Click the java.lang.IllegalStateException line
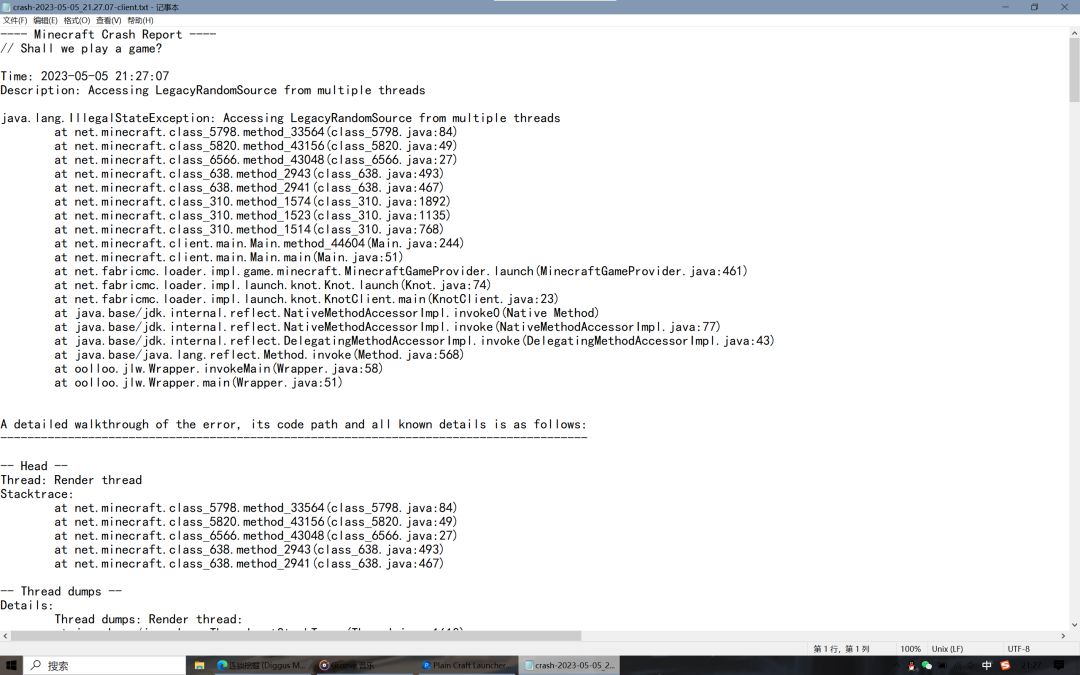Viewport: 1080px width, 675px height. click(280, 118)
